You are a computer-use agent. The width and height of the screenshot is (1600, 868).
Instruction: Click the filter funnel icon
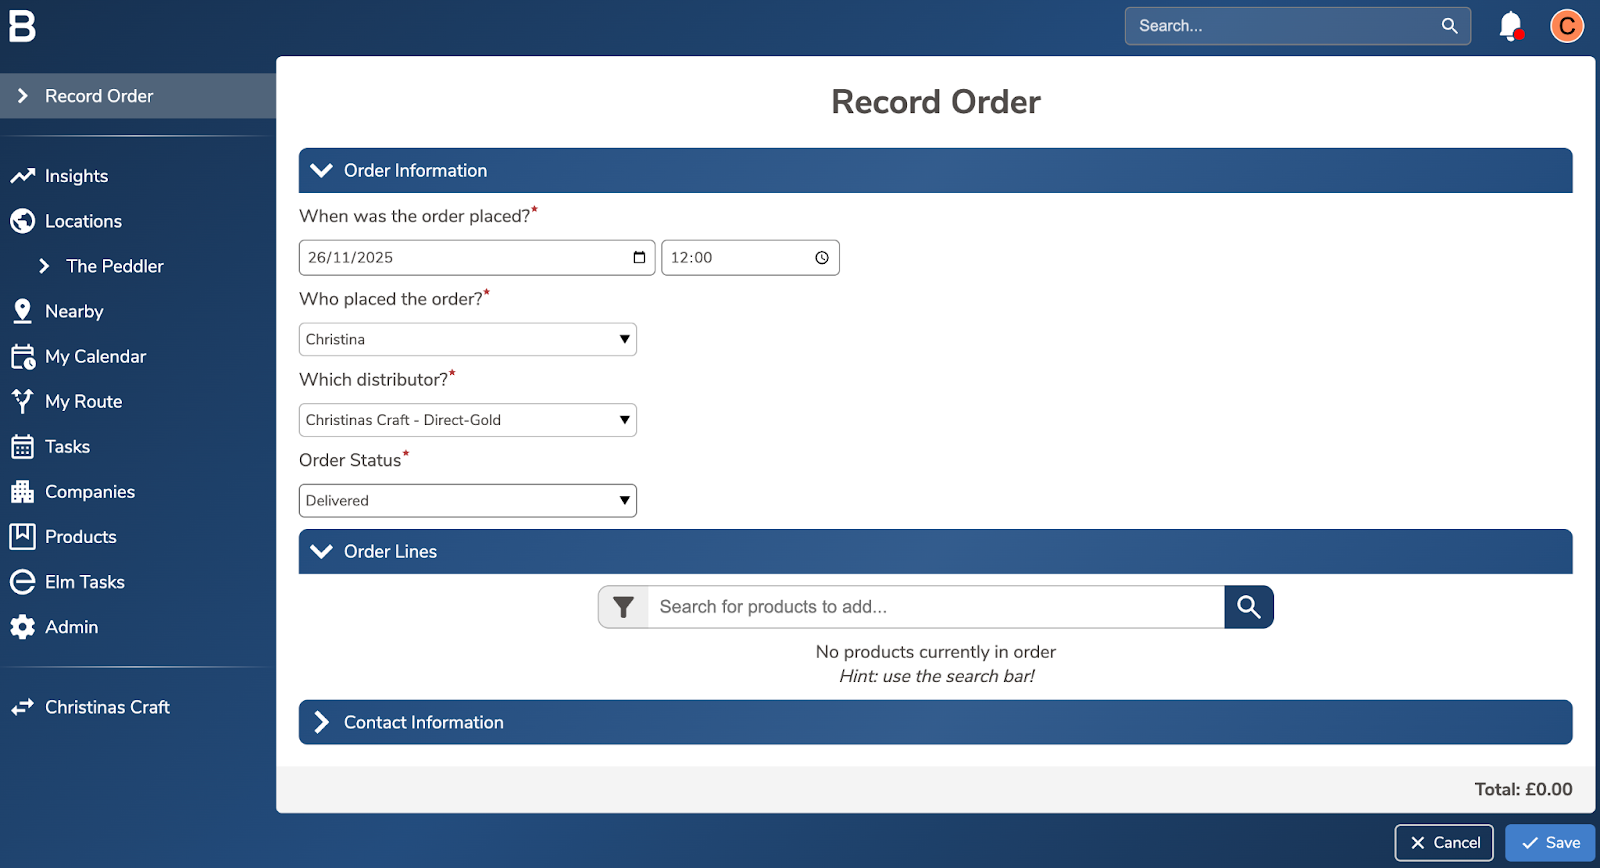[x=623, y=607]
